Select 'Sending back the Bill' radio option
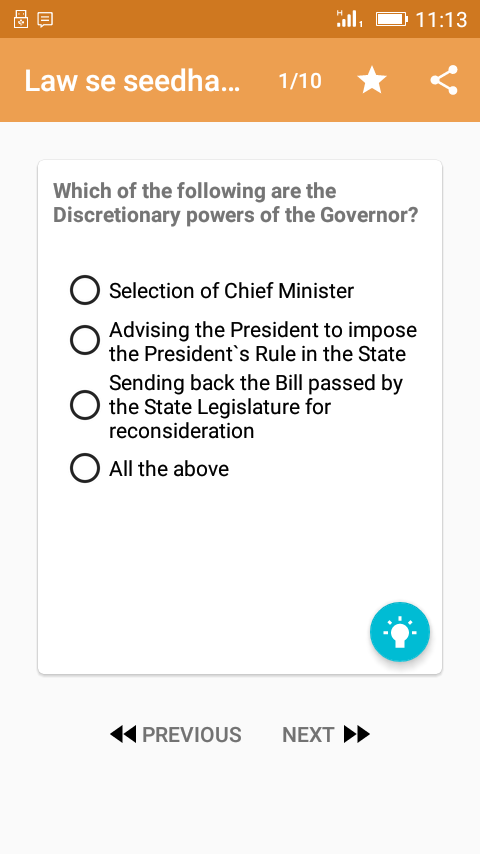Viewport: 480px width, 854px height. [85, 406]
